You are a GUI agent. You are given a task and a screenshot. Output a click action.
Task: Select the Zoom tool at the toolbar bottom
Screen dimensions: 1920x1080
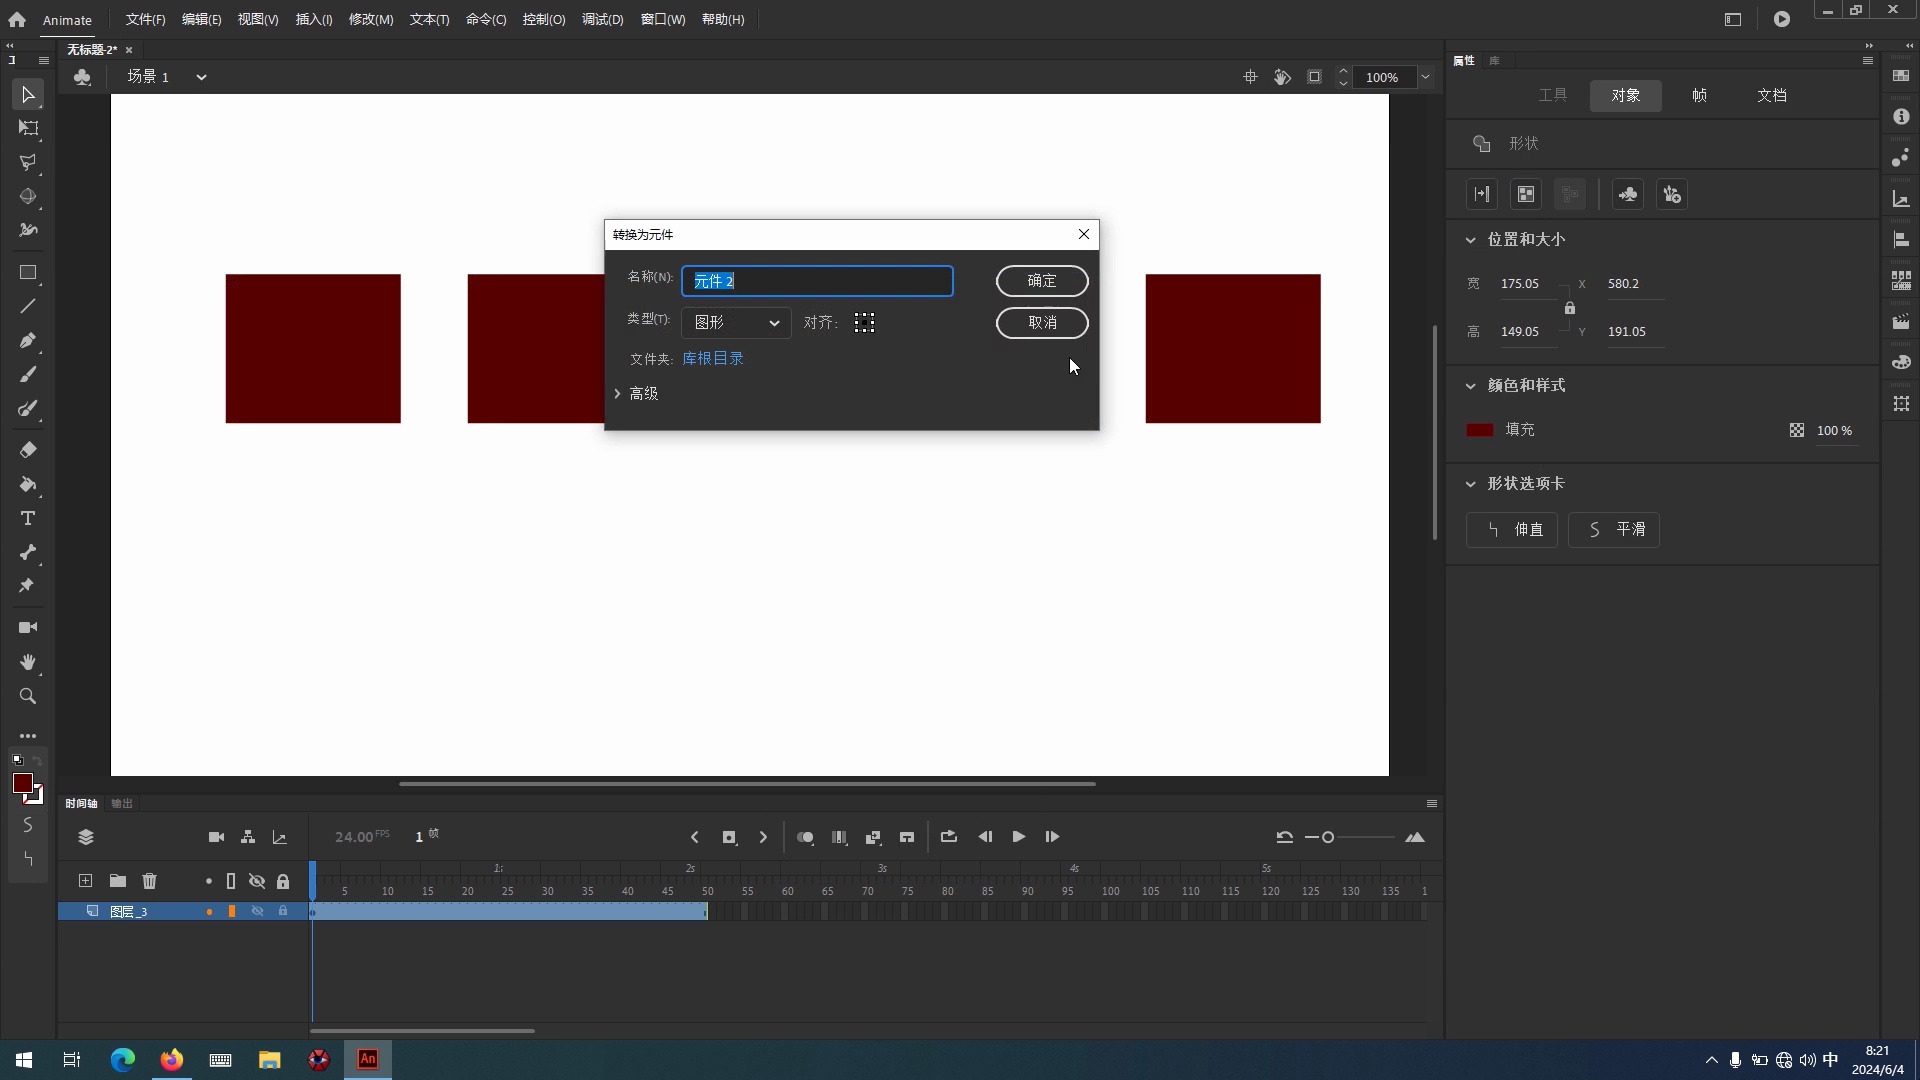[27, 696]
